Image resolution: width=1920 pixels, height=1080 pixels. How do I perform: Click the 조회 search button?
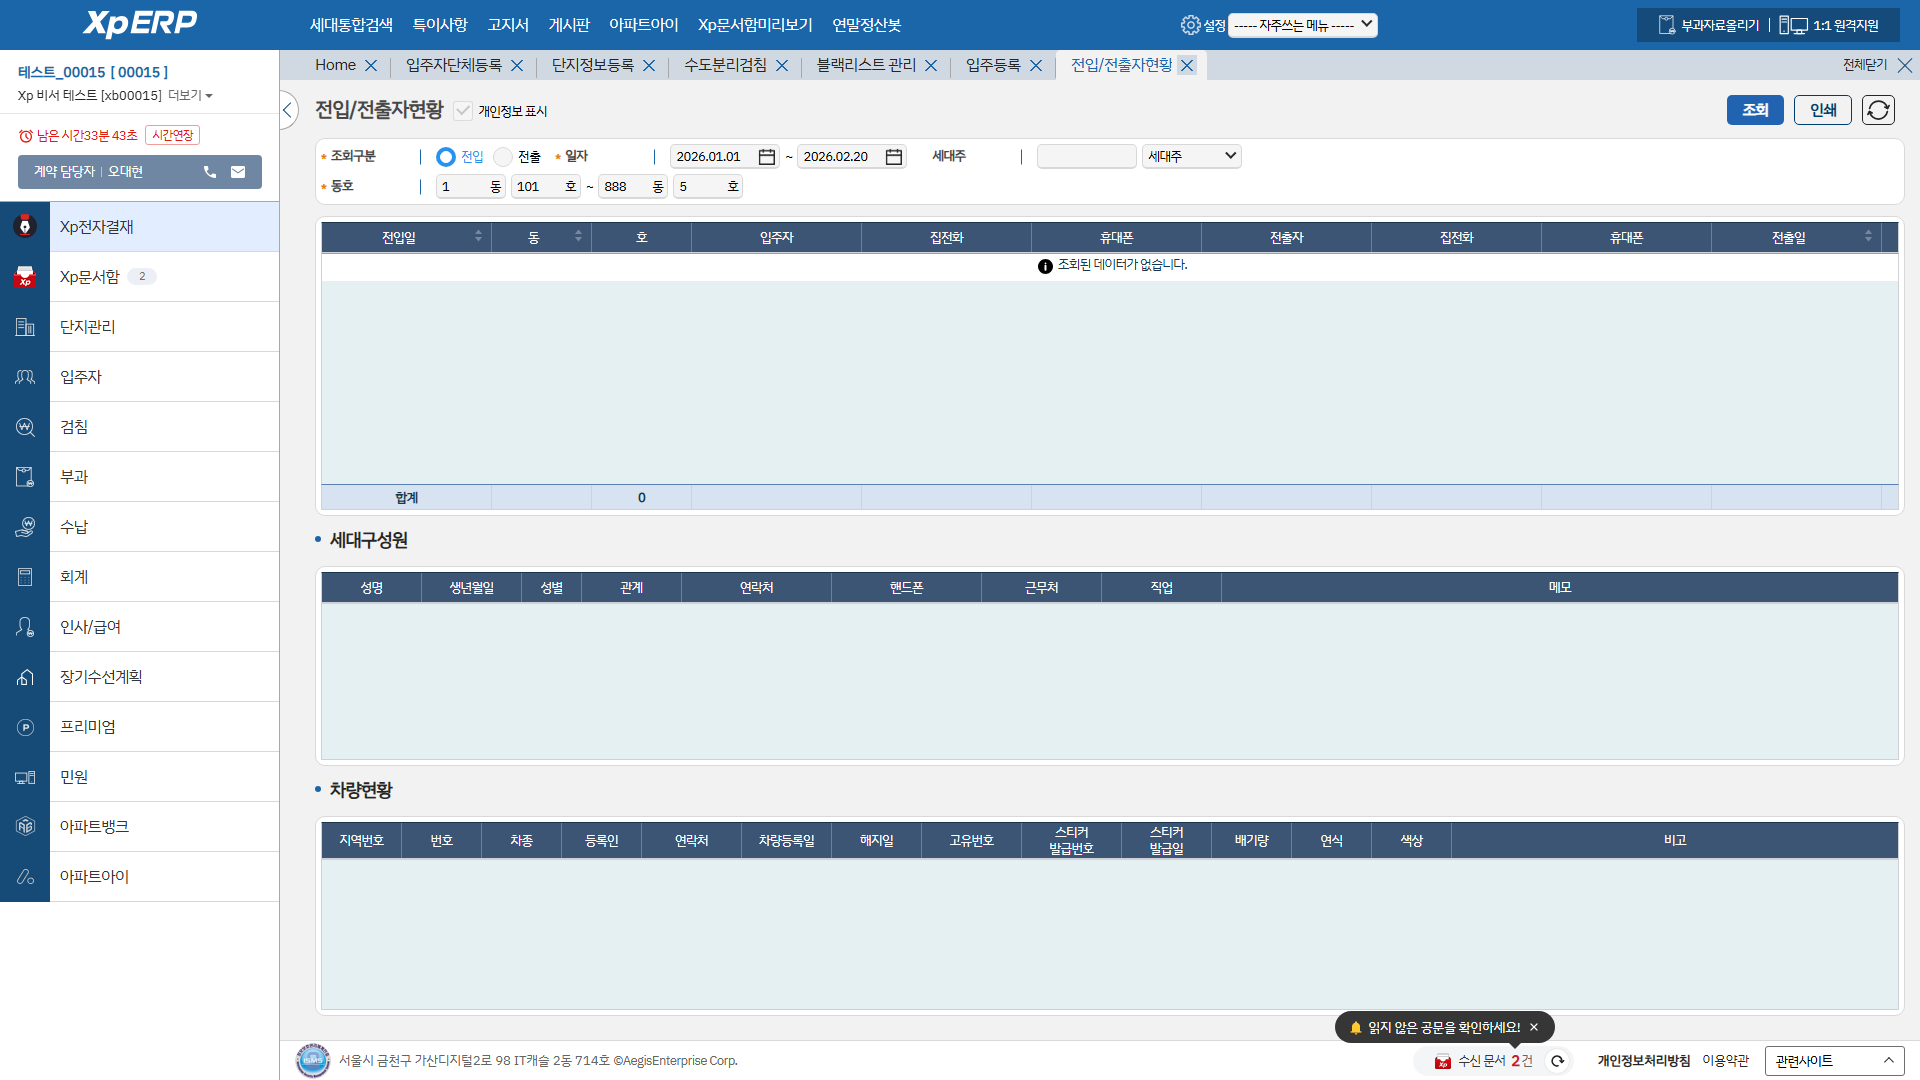(1755, 110)
